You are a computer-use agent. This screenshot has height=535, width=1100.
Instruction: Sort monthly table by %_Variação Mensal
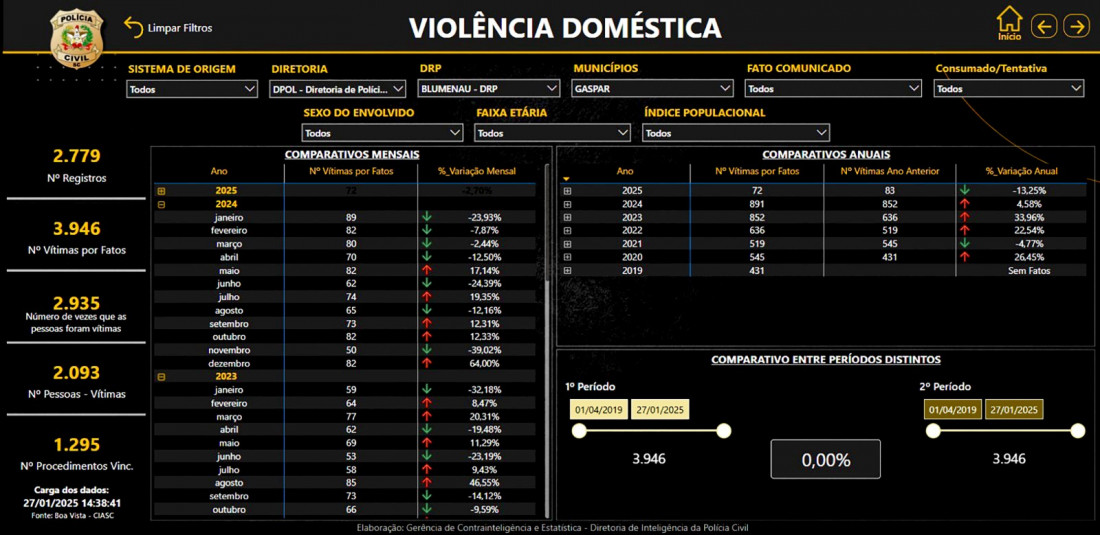(x=476, y=171)
